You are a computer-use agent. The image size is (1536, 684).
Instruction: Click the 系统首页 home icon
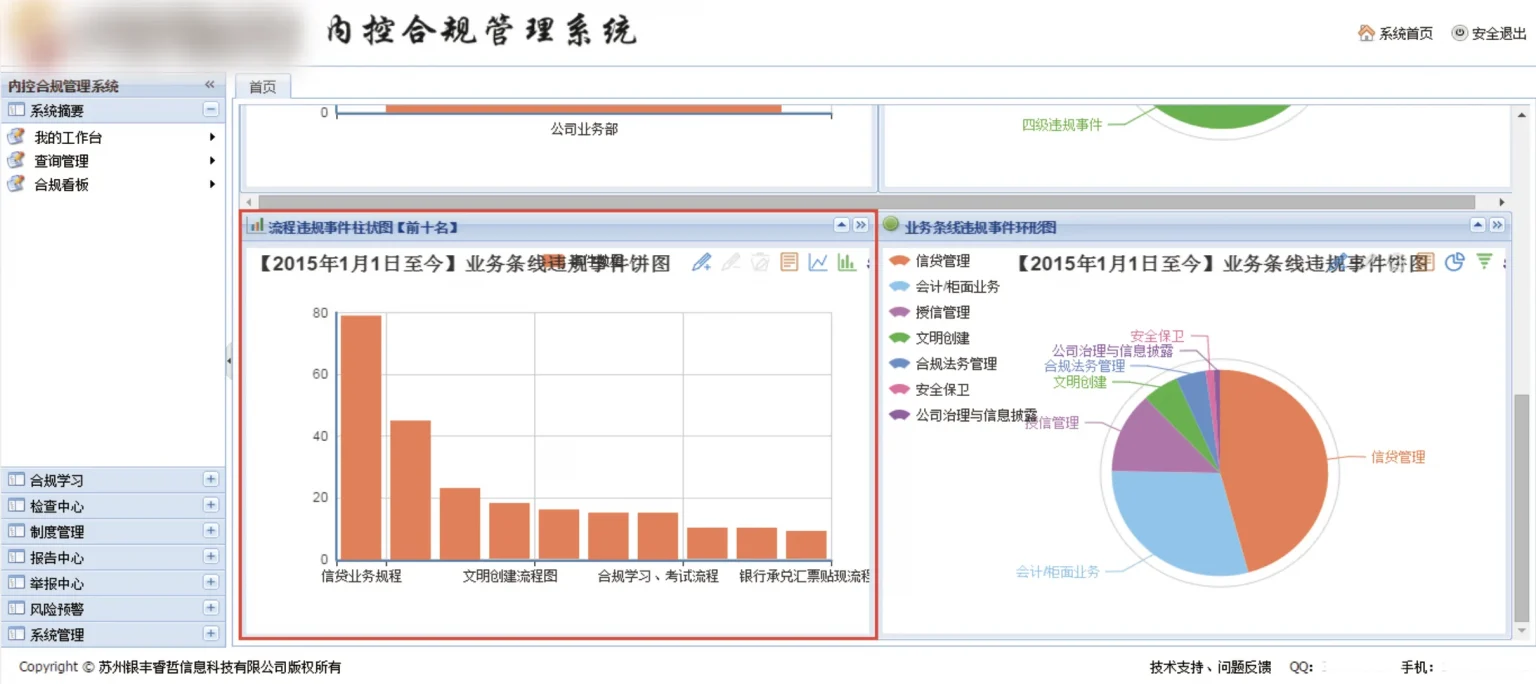point(1366,33)
